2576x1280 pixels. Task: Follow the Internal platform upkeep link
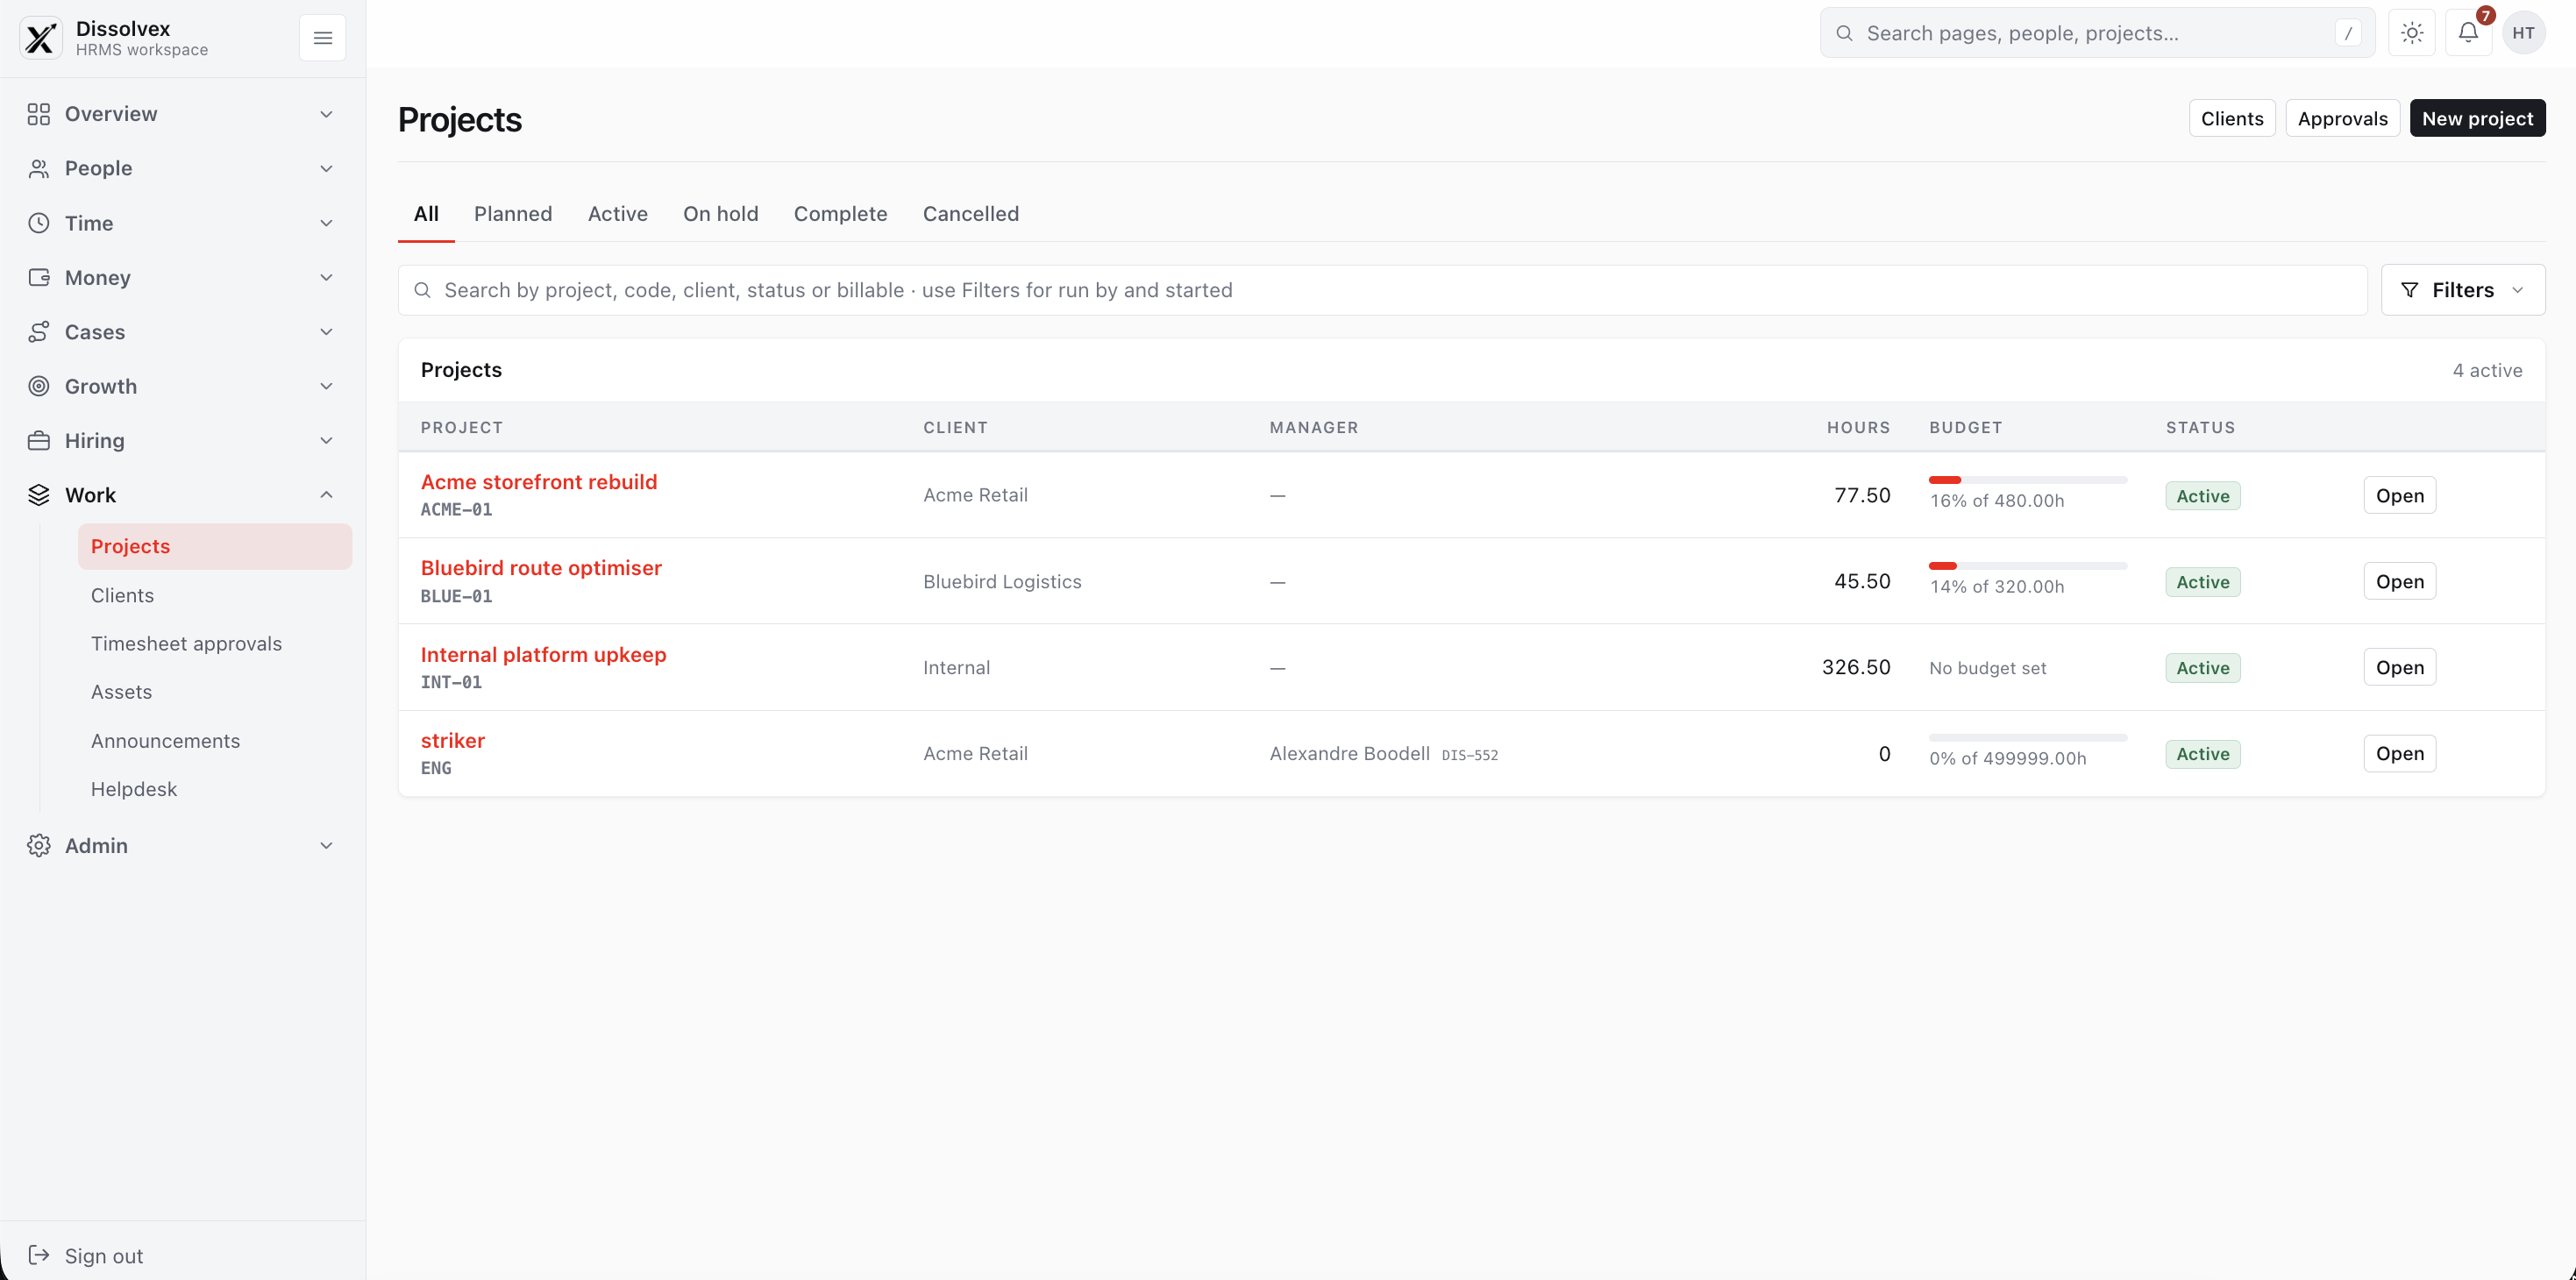tap(543, 655)
